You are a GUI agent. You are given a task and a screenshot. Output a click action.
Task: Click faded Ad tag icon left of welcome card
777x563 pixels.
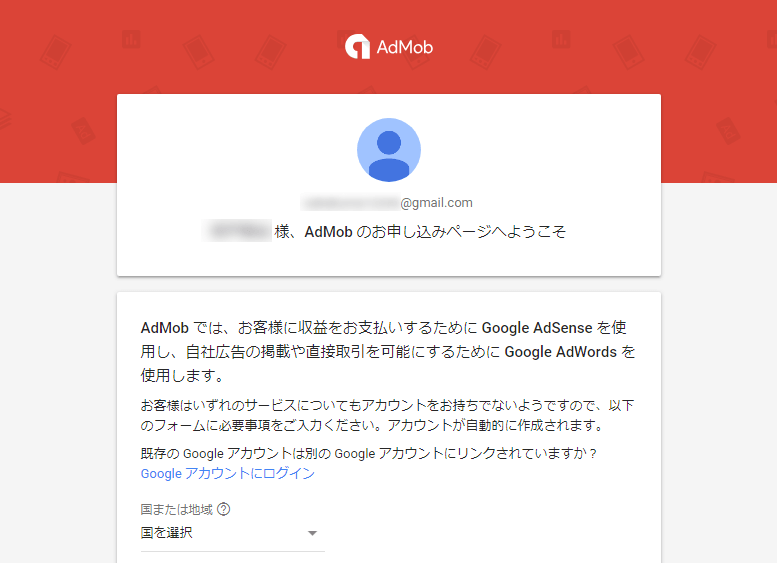click(x=83, y=131)
